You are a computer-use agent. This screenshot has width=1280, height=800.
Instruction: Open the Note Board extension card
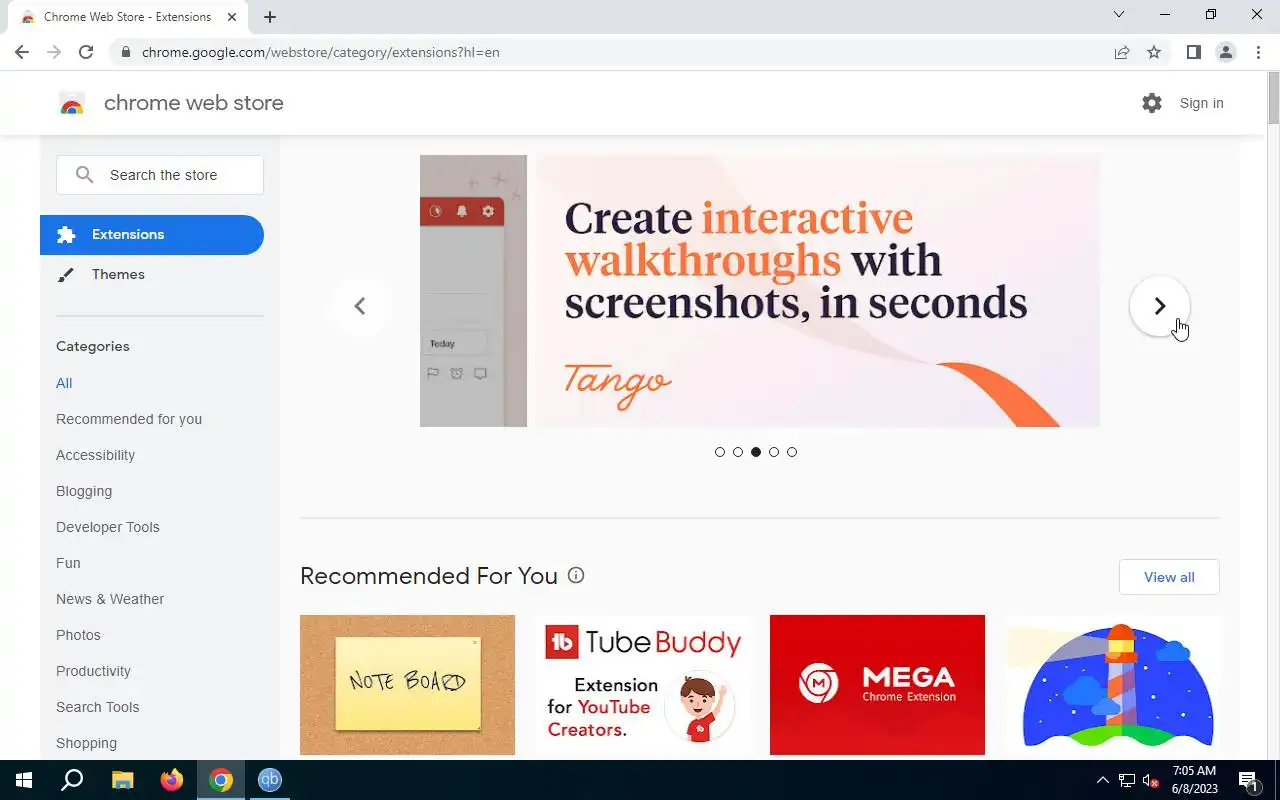407,685
